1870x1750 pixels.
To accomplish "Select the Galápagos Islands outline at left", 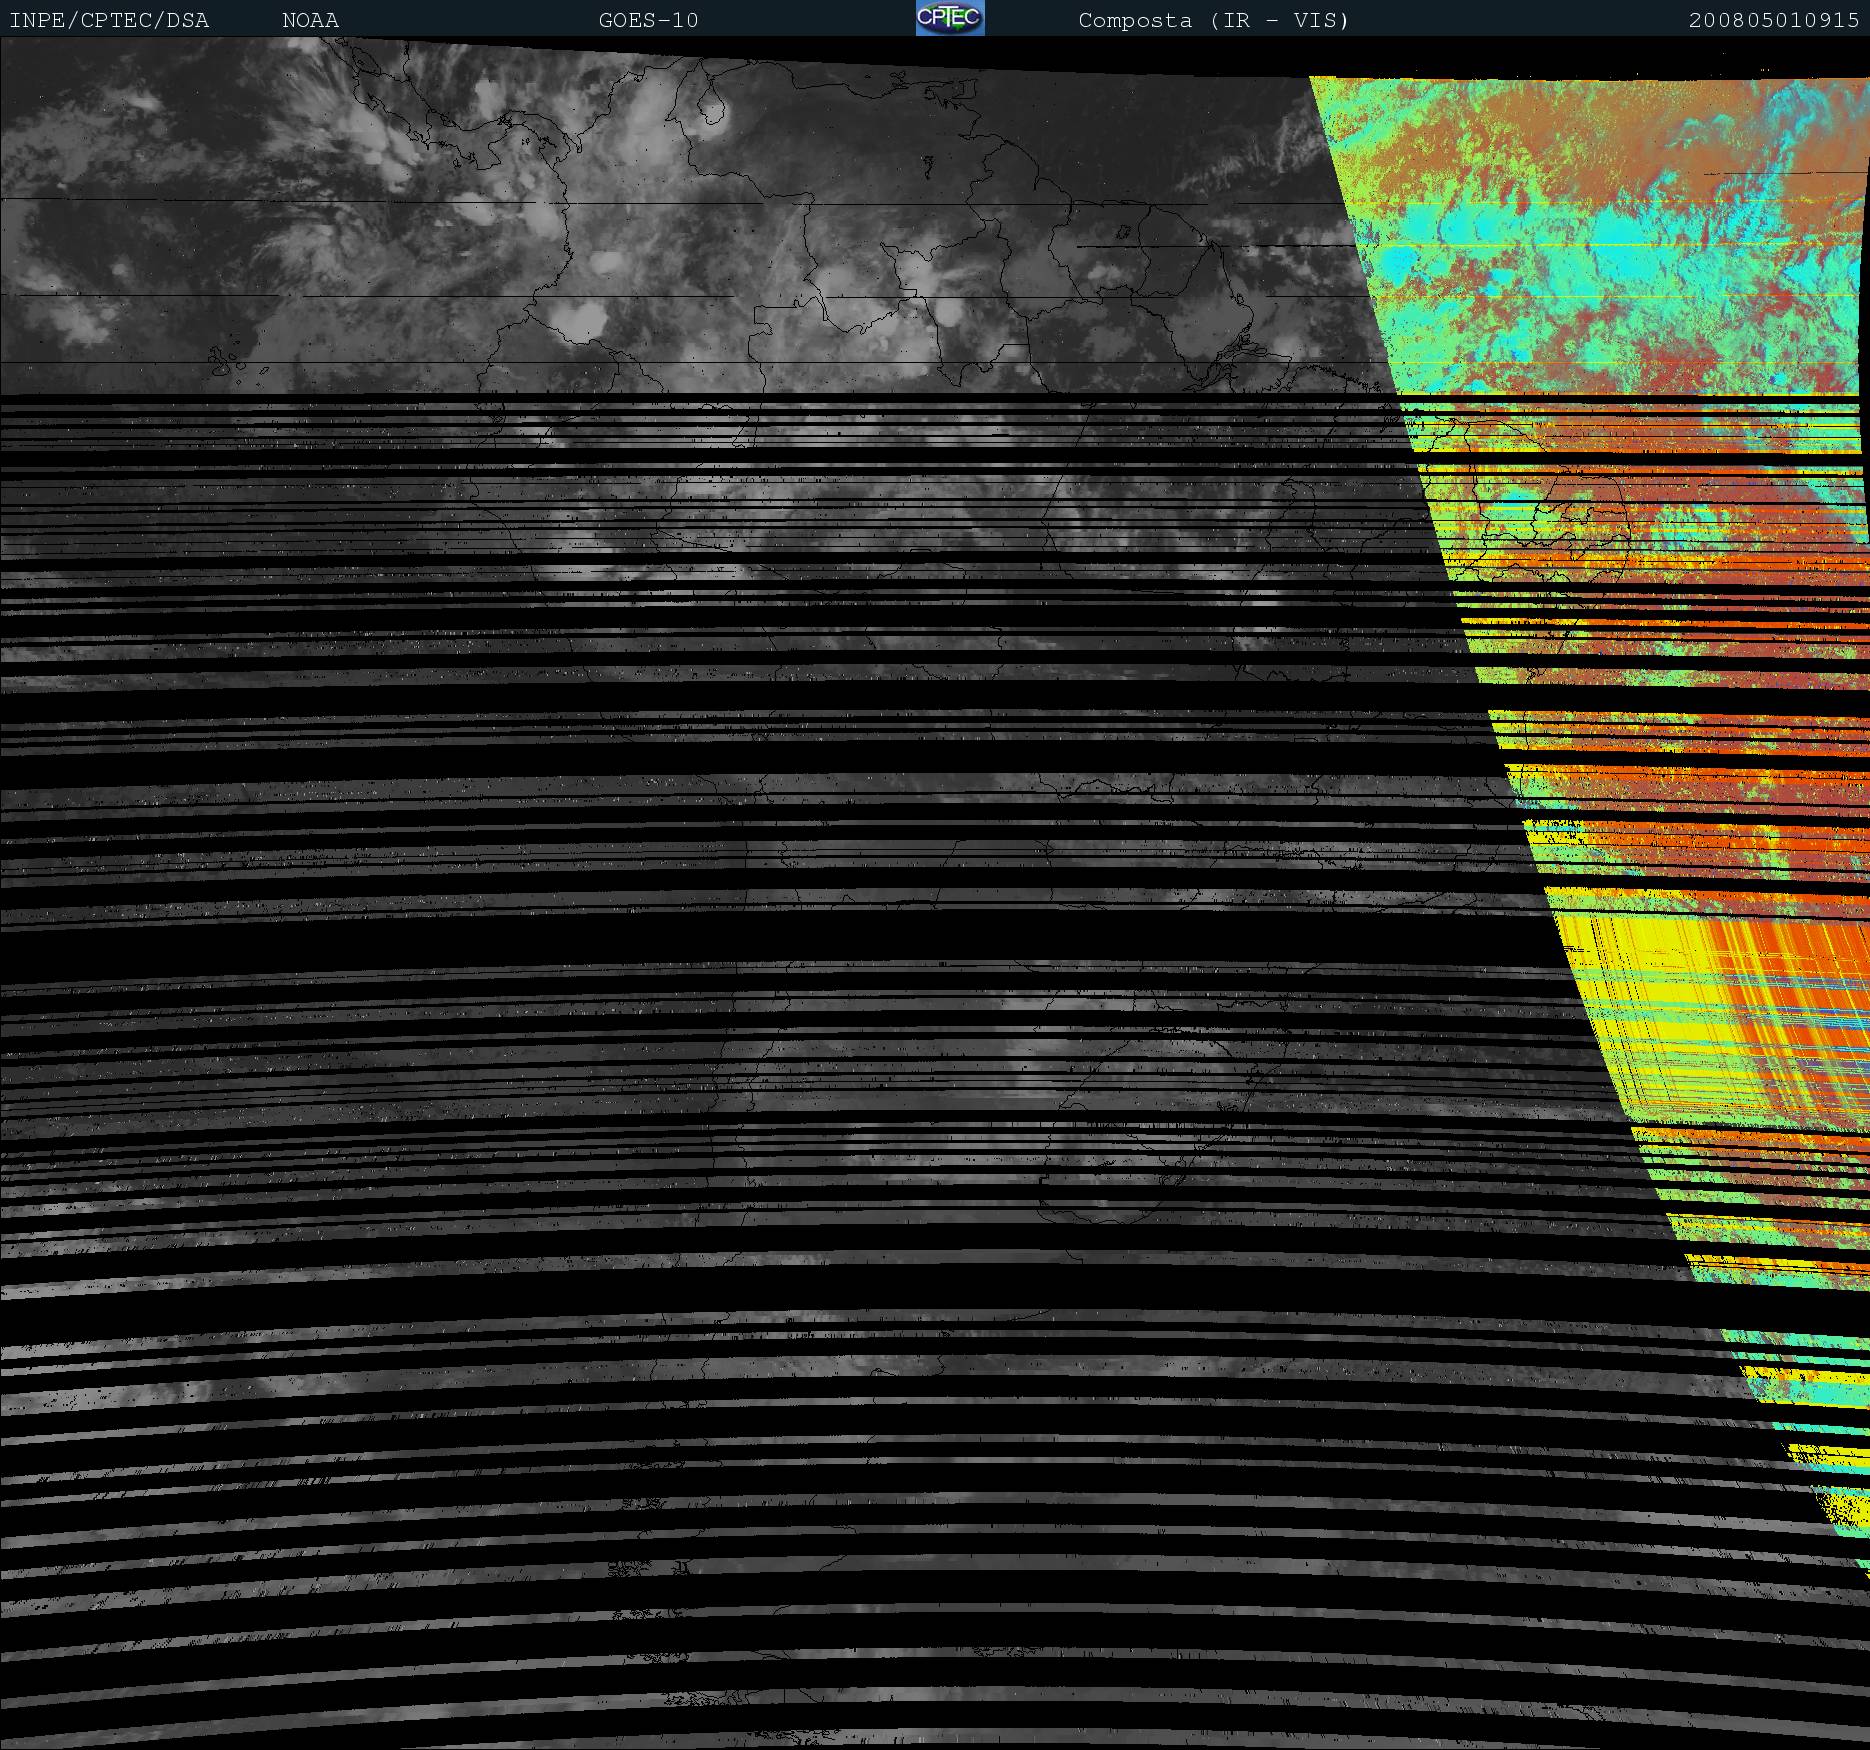I will pos(228,362).
